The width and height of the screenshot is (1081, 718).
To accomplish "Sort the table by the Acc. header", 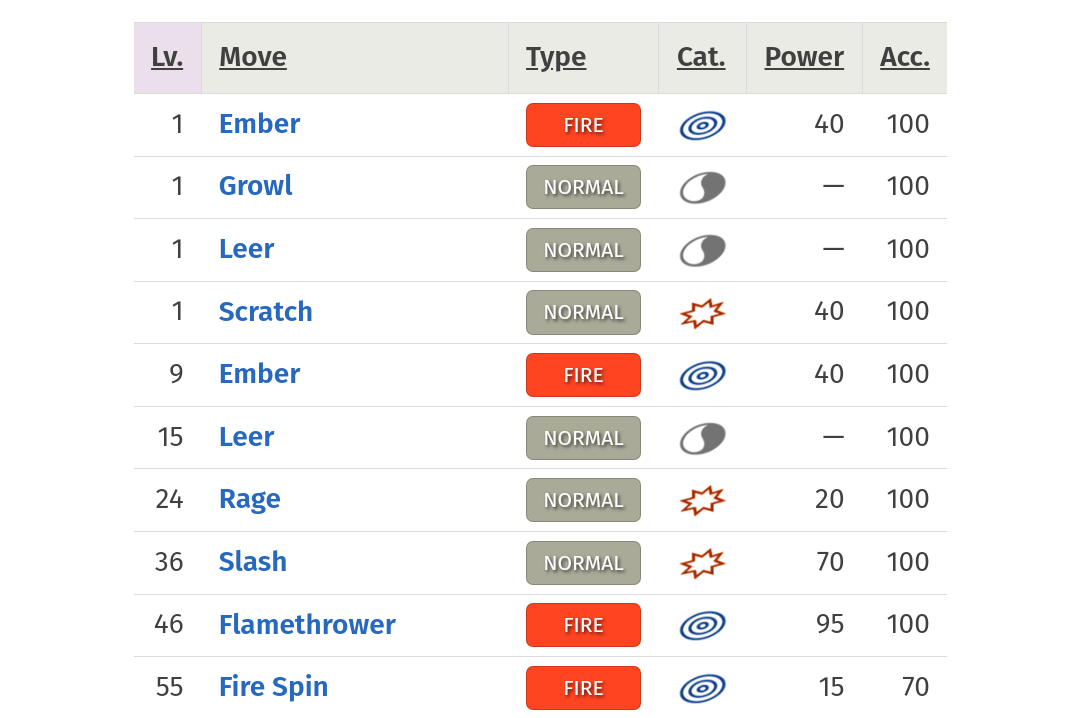I will coord(905,57).
